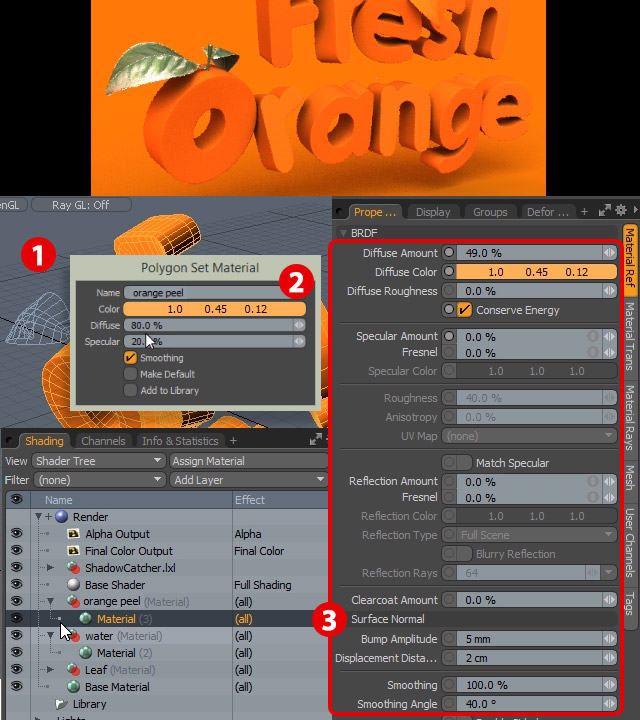Click Smoothing Angle slider arrows

point(610,703)
